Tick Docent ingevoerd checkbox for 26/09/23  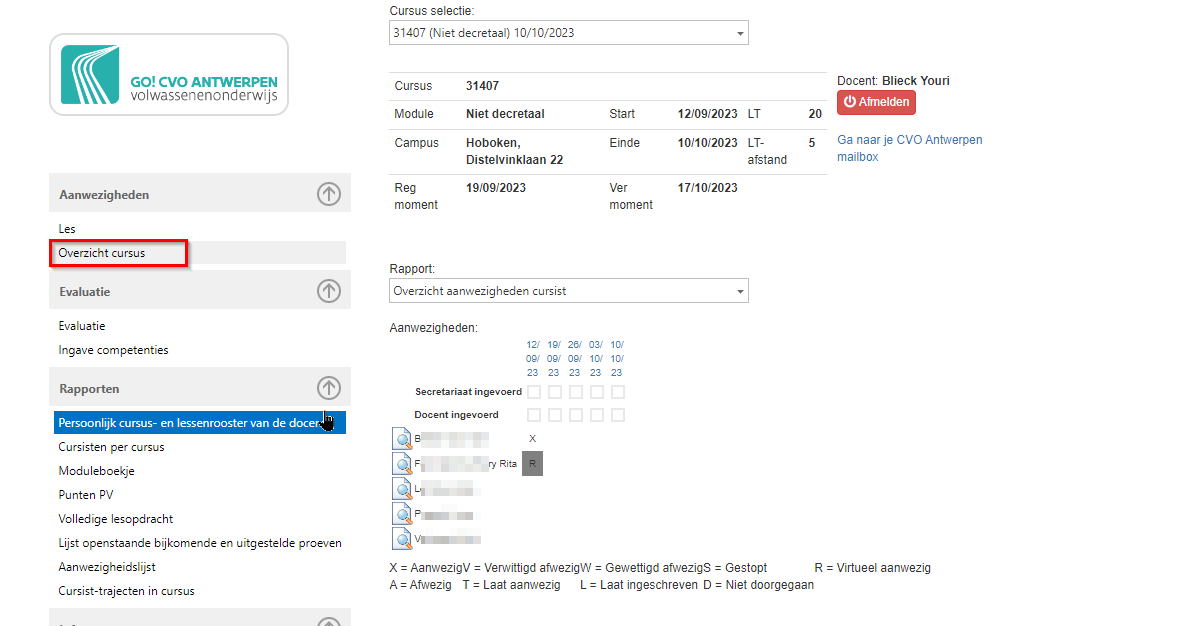click(x=576, y=415)
